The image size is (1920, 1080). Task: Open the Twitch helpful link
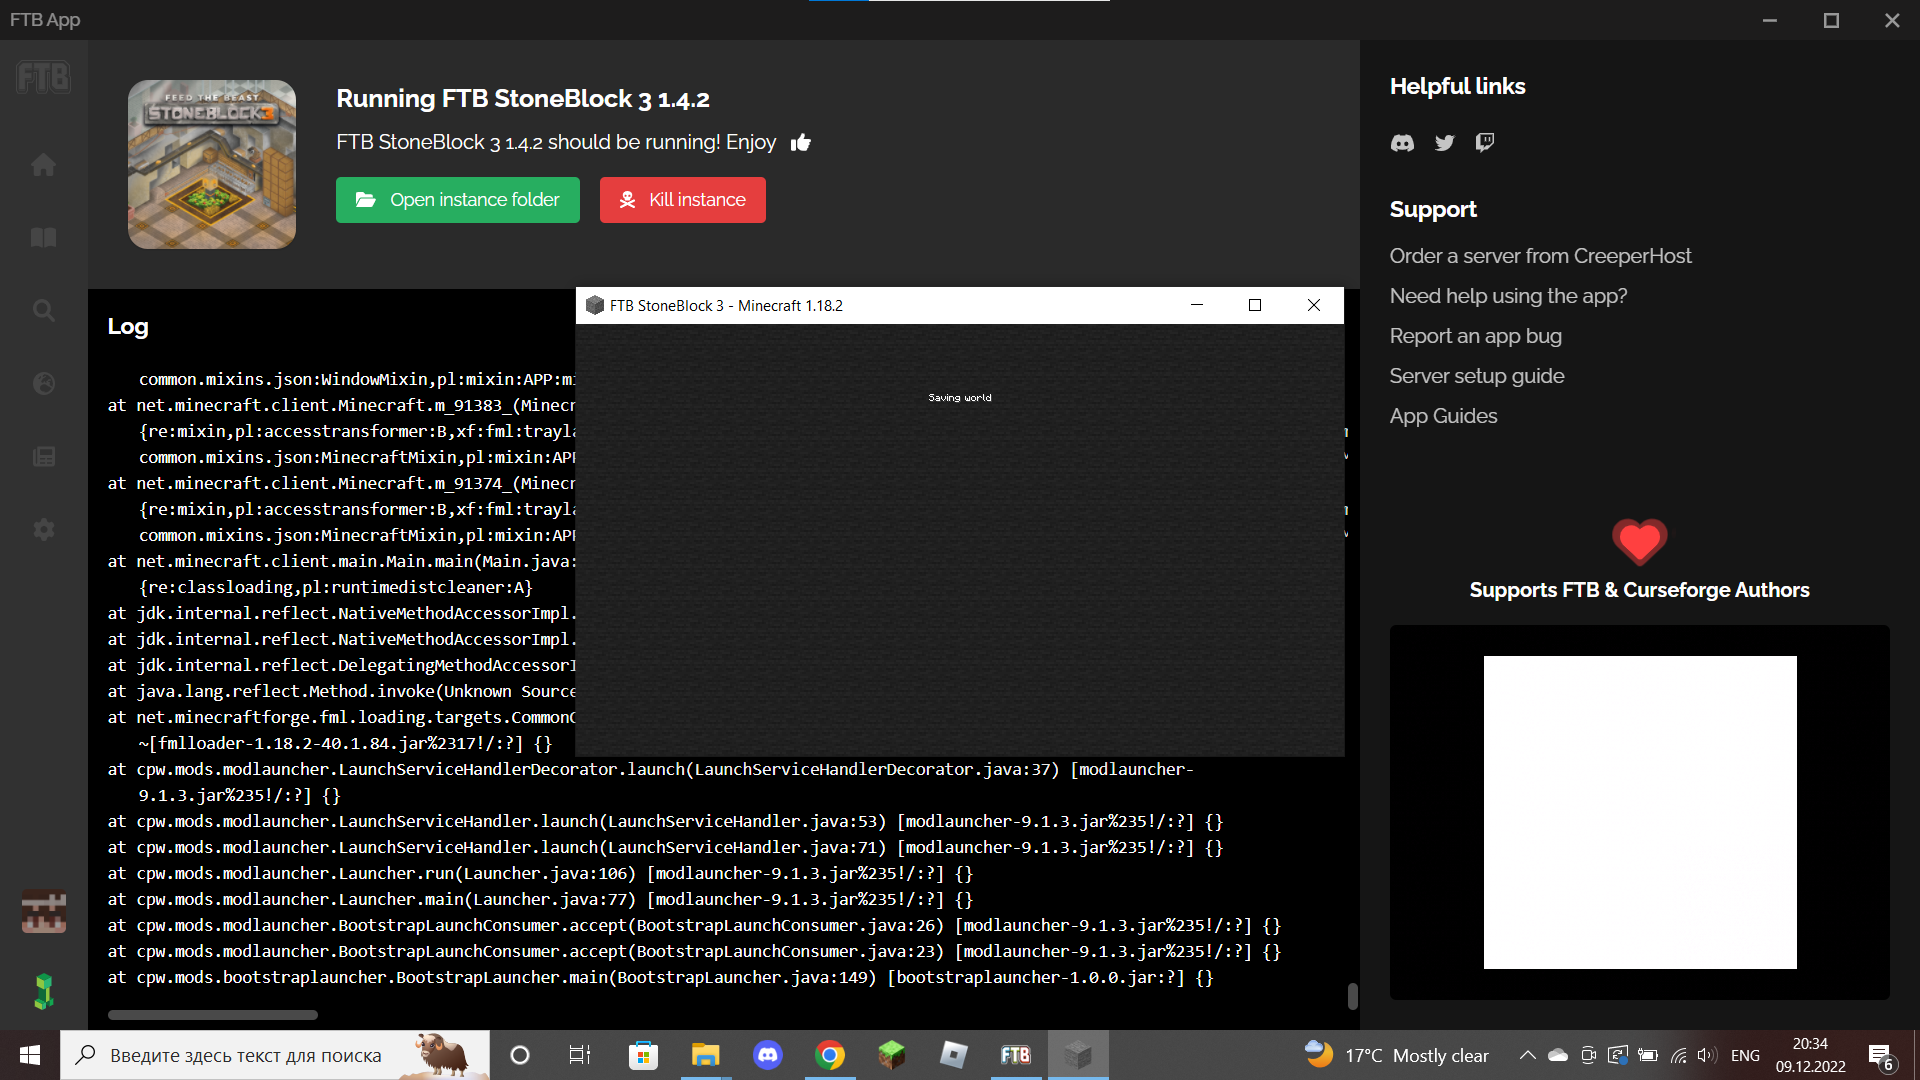(x=1484, y=143)
